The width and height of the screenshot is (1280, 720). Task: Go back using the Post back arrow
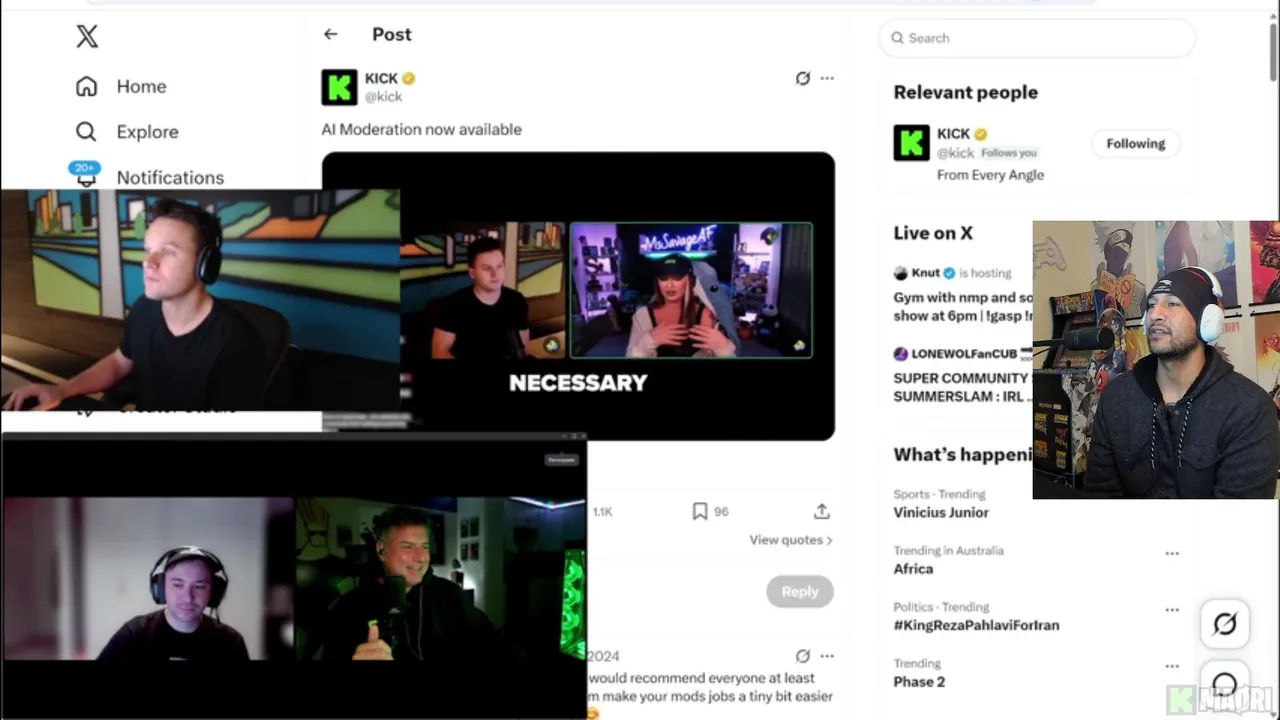[x=331, y=34]
